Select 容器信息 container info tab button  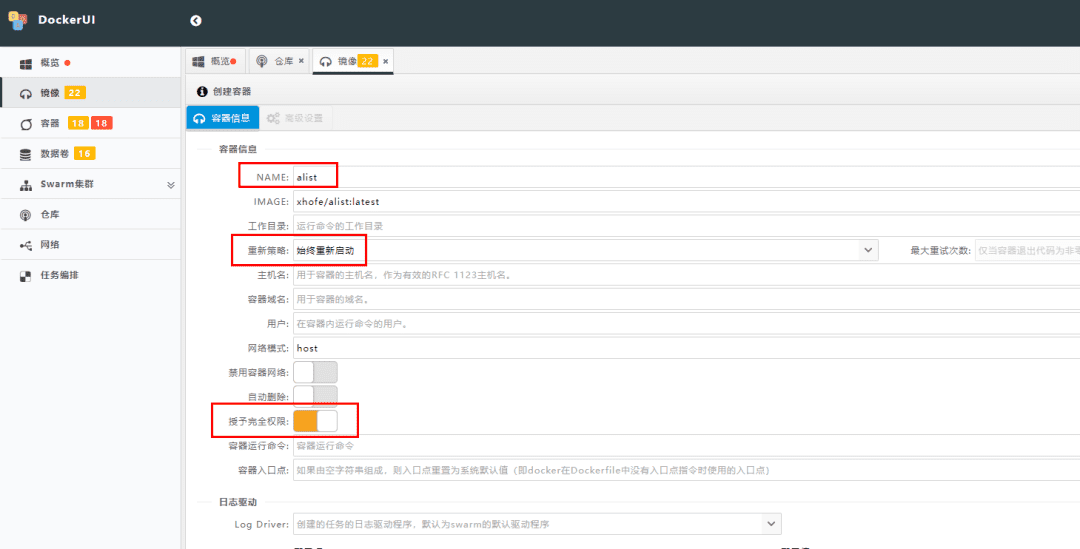[223, 118]
